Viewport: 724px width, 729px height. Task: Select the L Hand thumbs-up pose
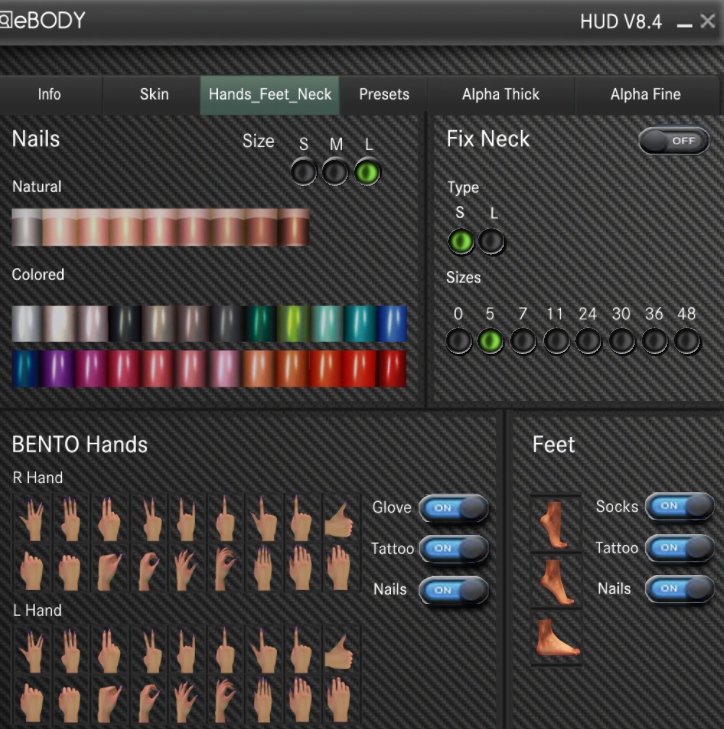tap(341, 649)
